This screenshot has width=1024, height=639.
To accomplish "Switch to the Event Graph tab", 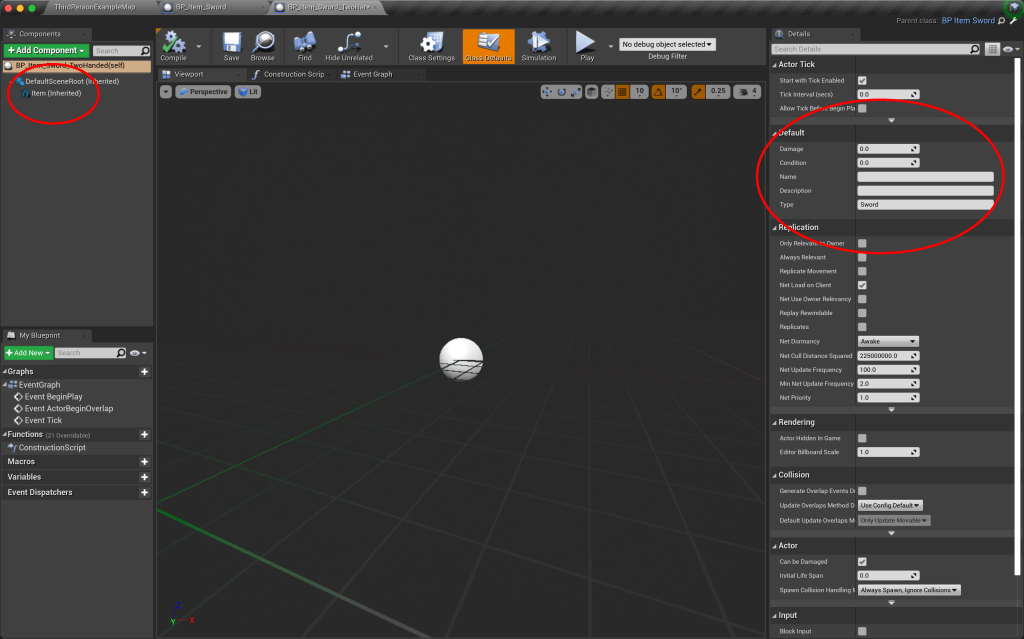I will (370, 74).
